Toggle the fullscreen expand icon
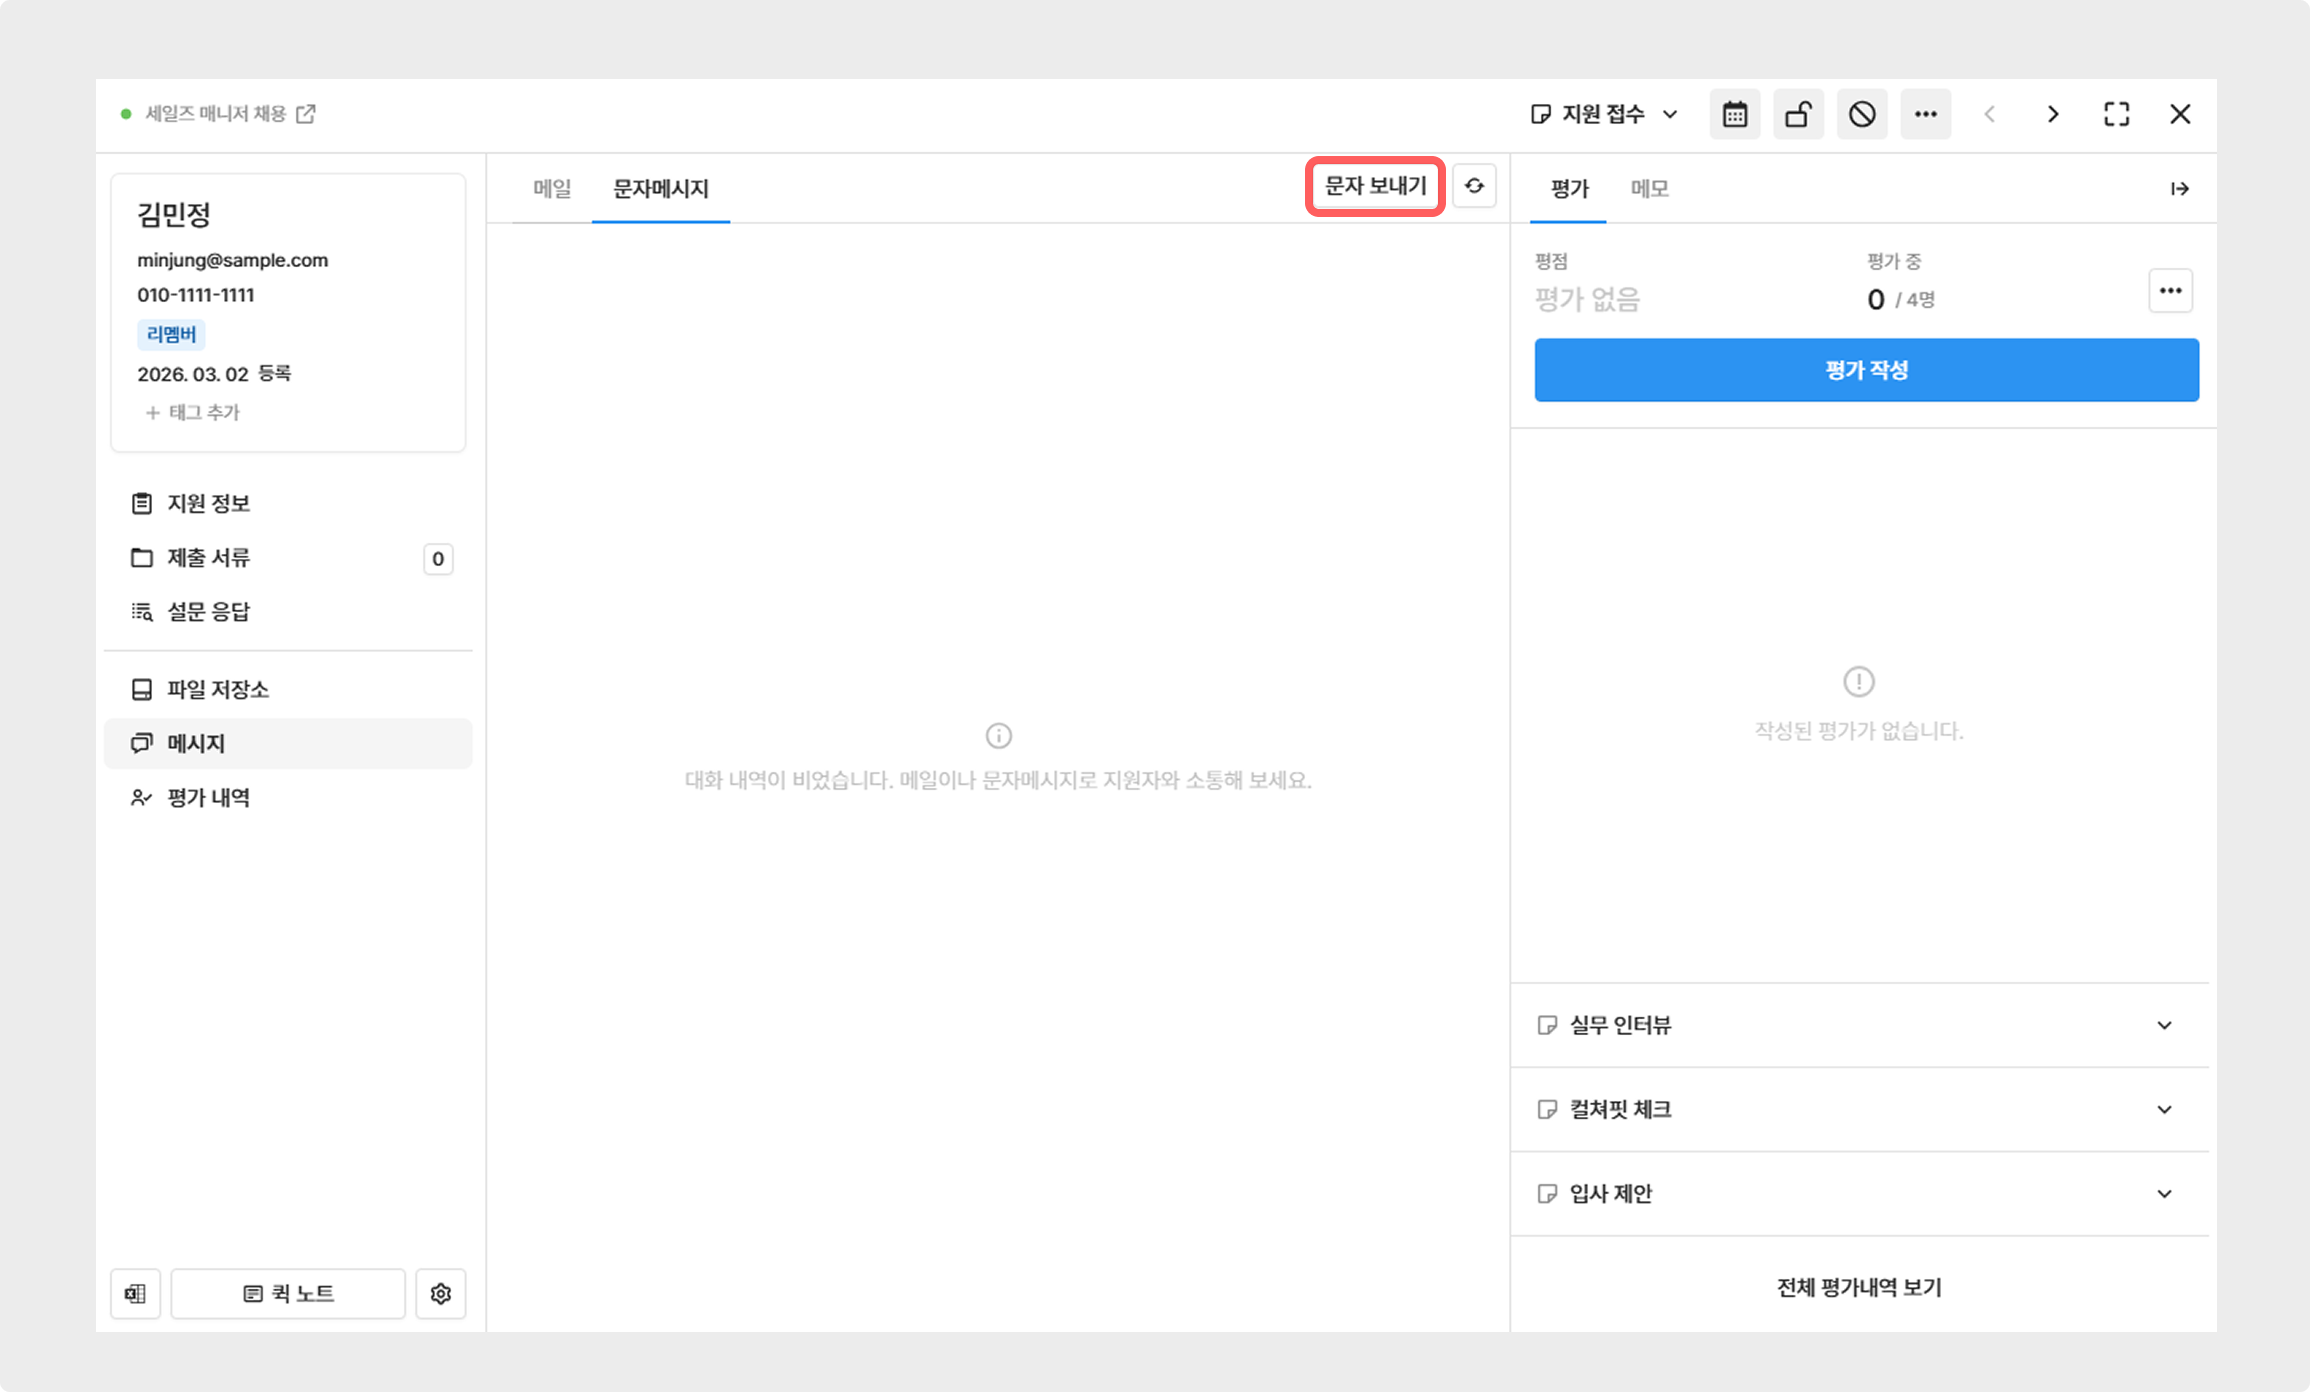Image resolution: width=2310 pixels, height=1392 pixels. [2116, 114]
